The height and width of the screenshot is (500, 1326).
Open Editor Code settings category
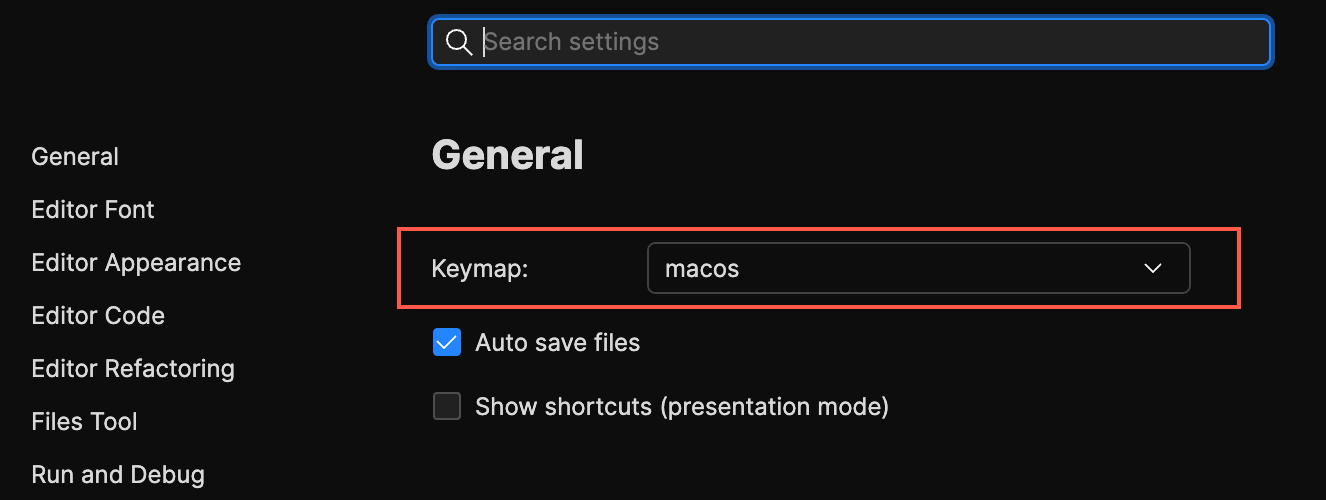pos(98,316)
